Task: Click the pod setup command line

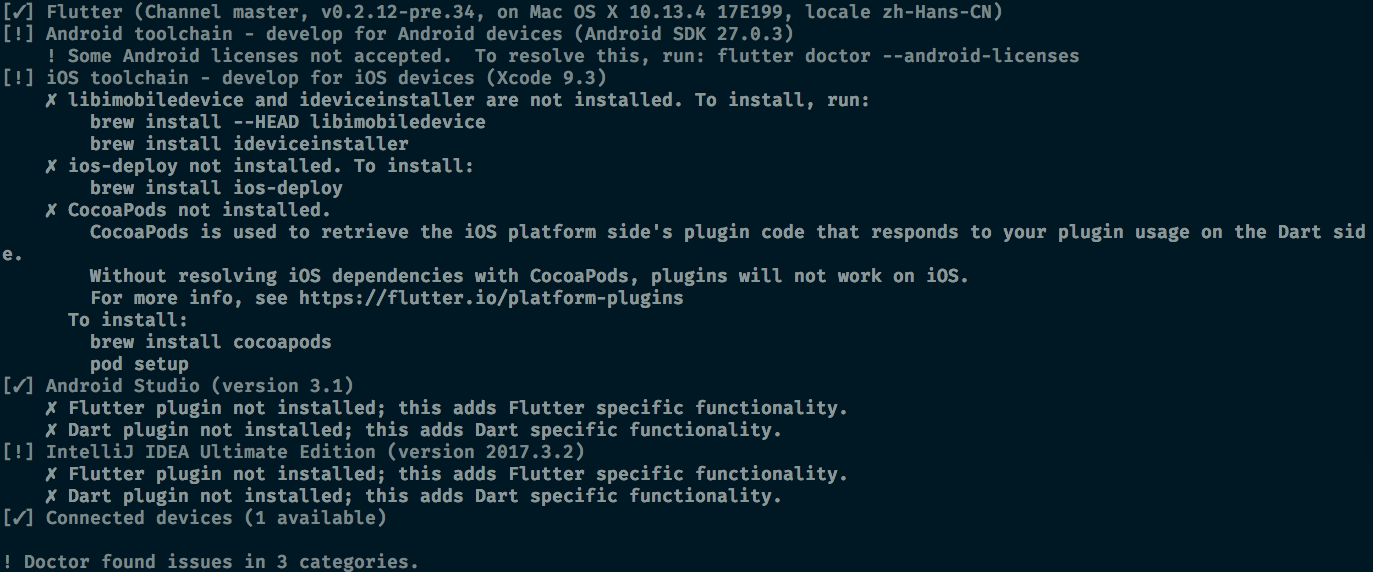Action: (139, 364)
